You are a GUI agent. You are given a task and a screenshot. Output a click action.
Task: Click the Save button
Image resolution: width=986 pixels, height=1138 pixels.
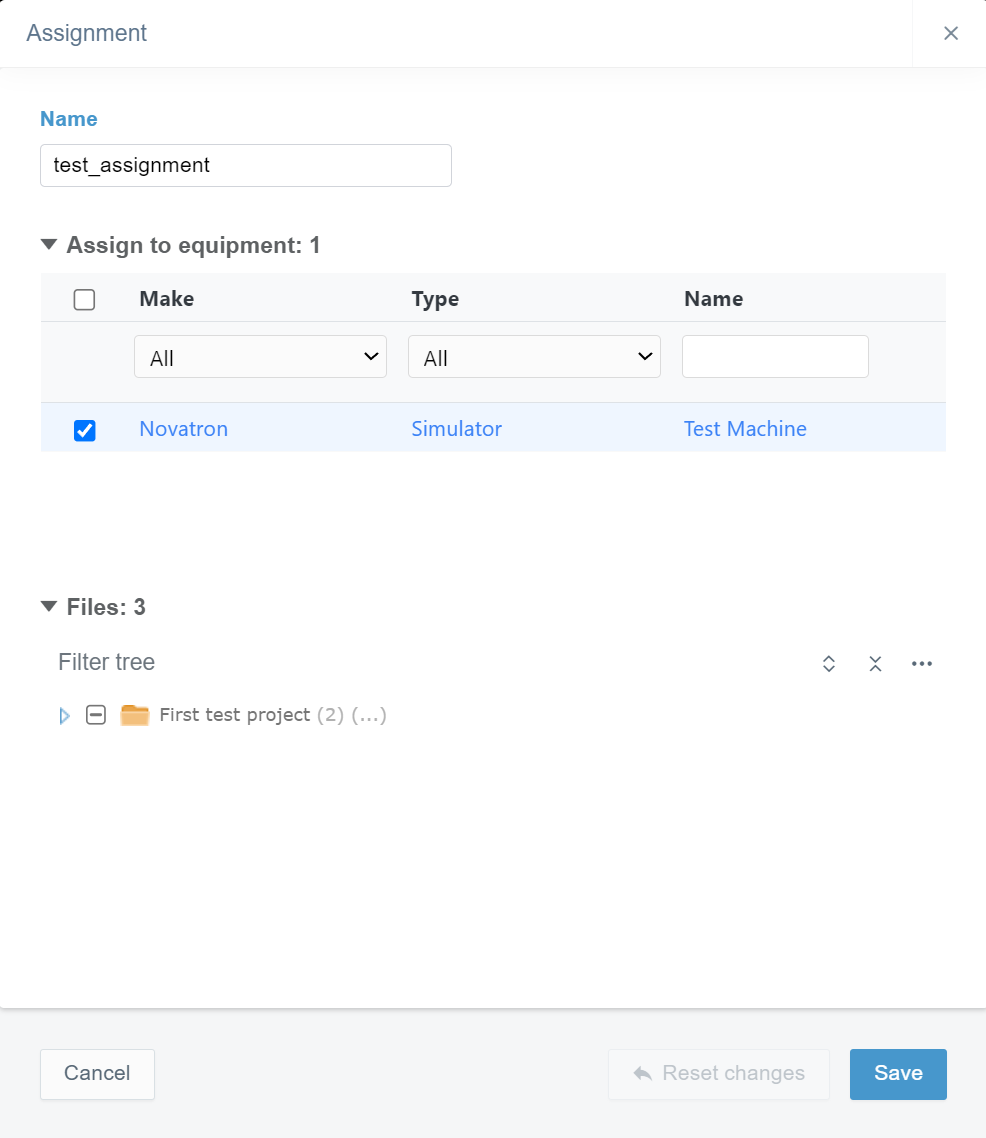pos(897,1073)
